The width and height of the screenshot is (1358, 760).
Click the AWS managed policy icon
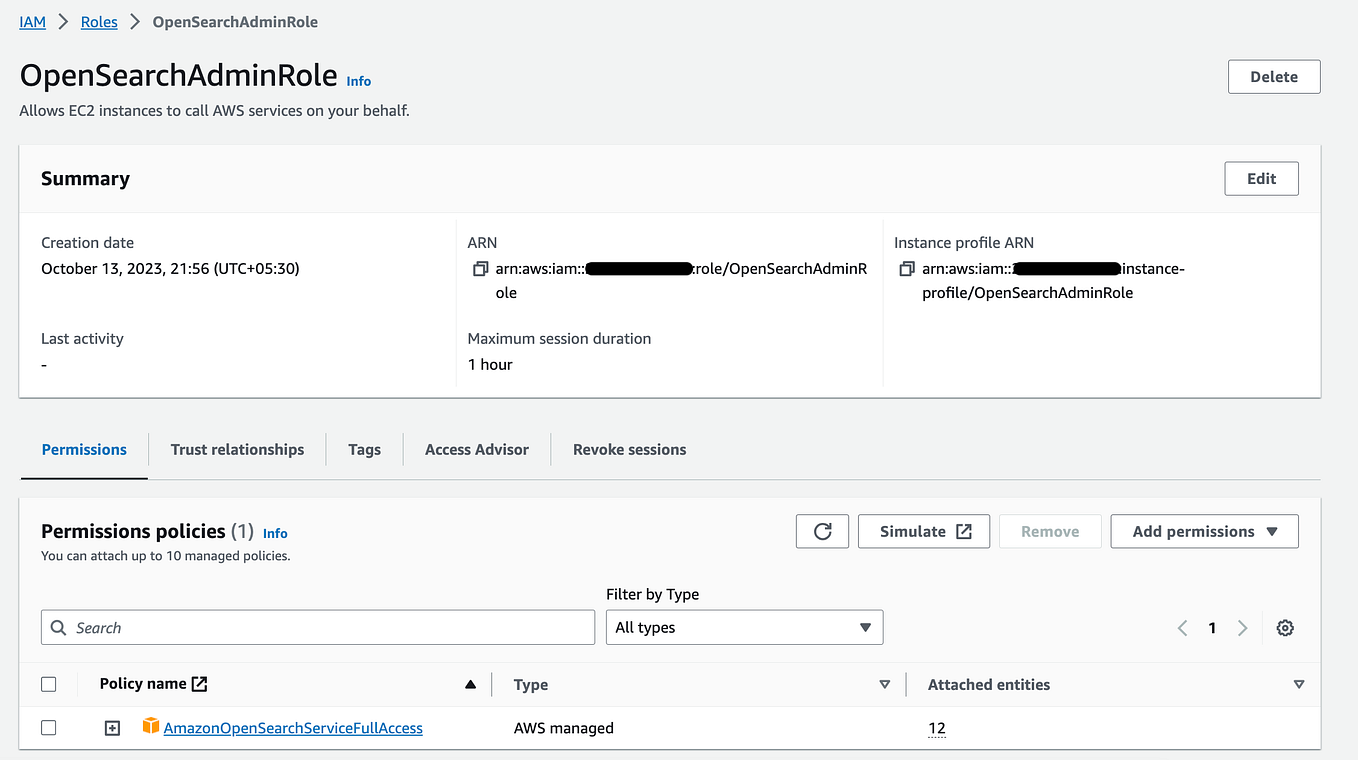[x=151, y=727]
